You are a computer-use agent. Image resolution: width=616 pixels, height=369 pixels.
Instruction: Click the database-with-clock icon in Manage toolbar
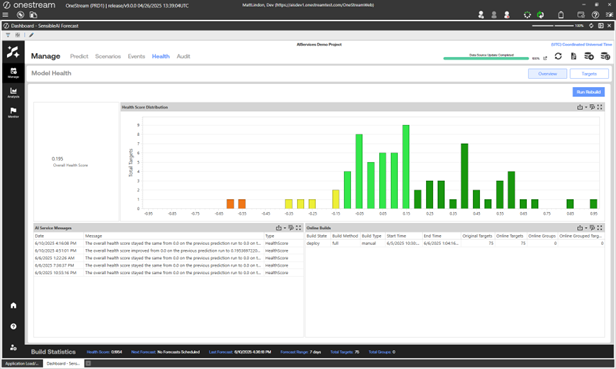point(605,56)
